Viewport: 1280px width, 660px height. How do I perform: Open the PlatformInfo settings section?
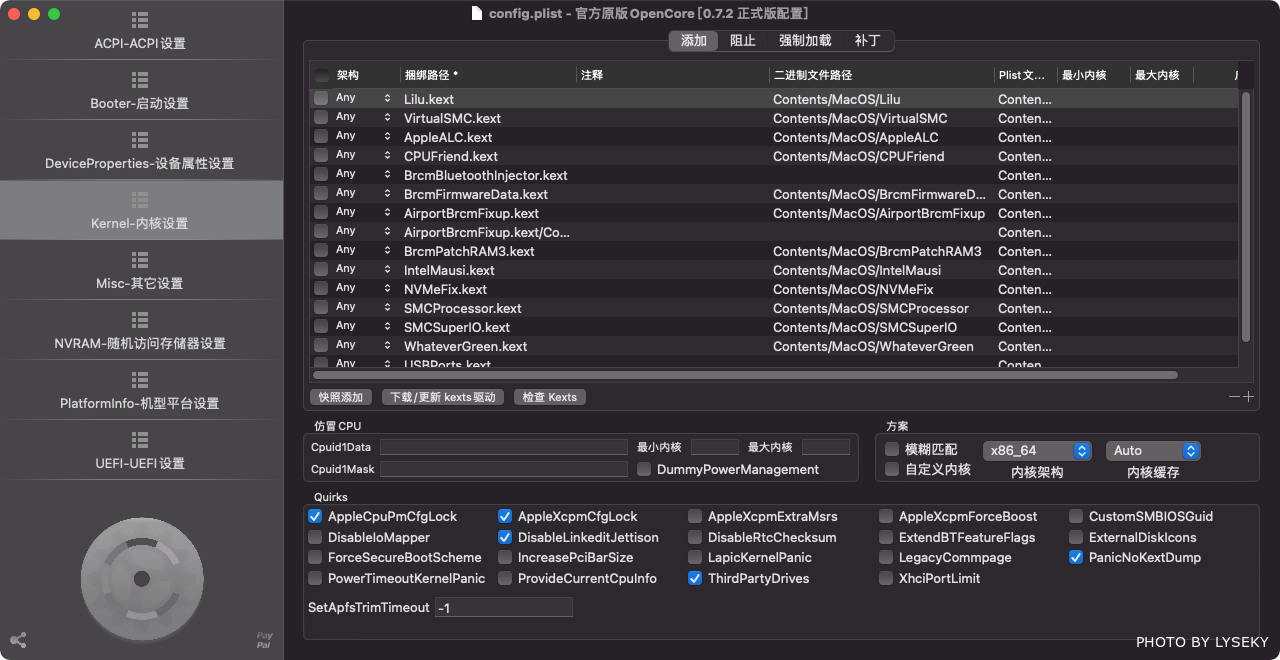pos(140,391)
